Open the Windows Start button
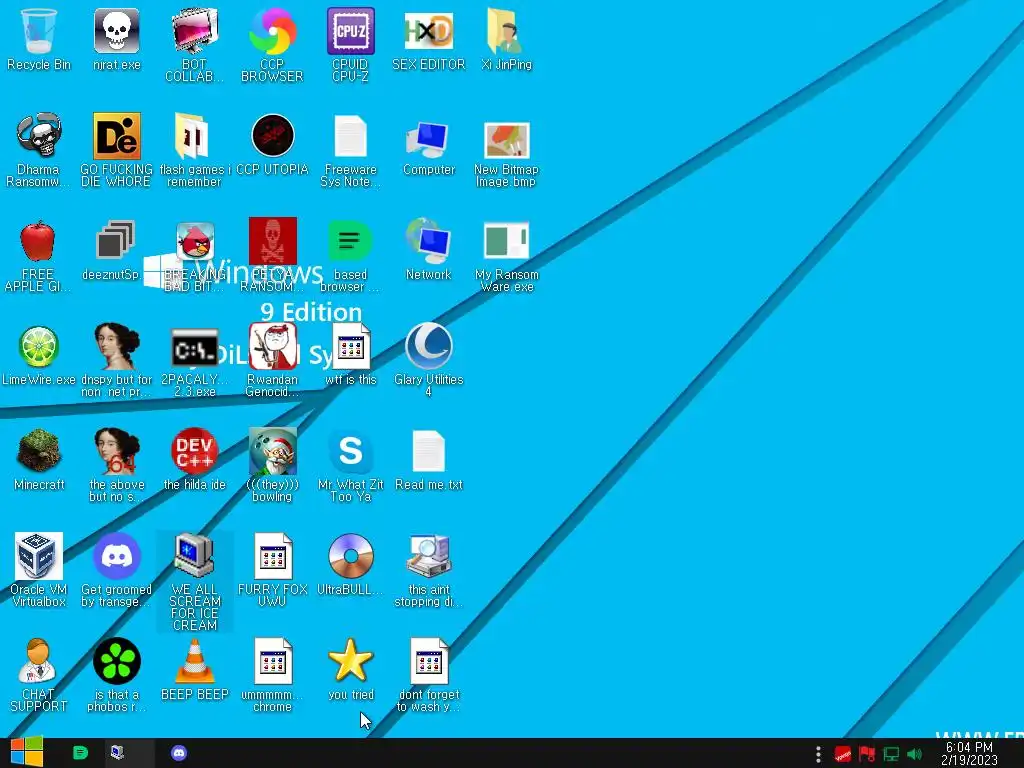The width and height of the screenshot is (1024, 768). [x=26, y=752]
